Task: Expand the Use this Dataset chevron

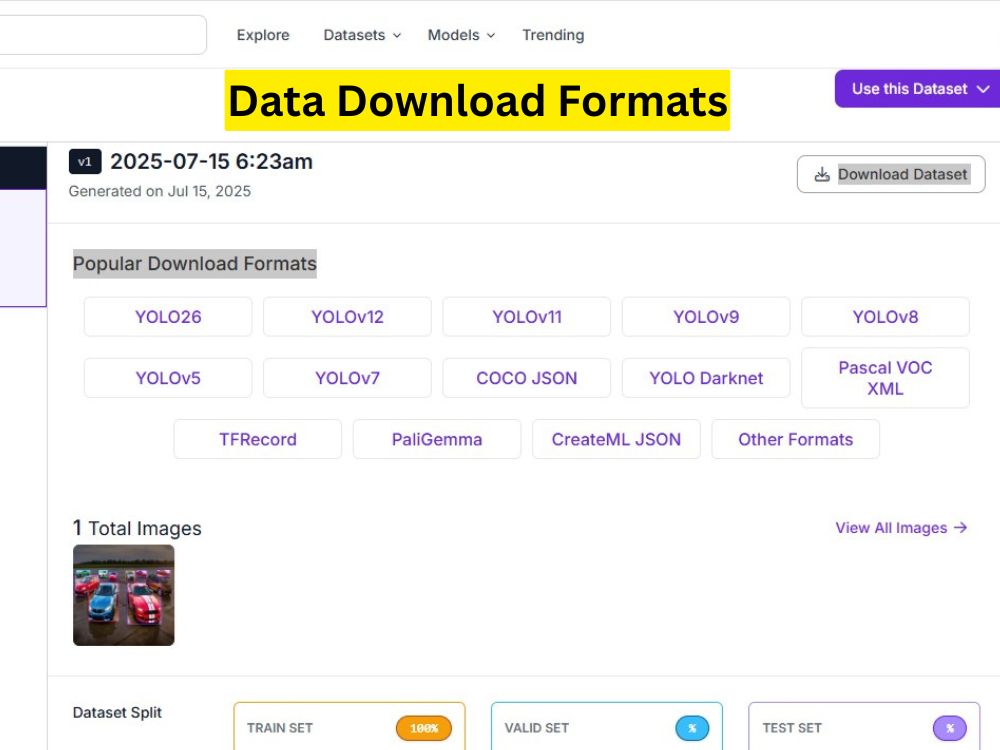Action: 983,89
